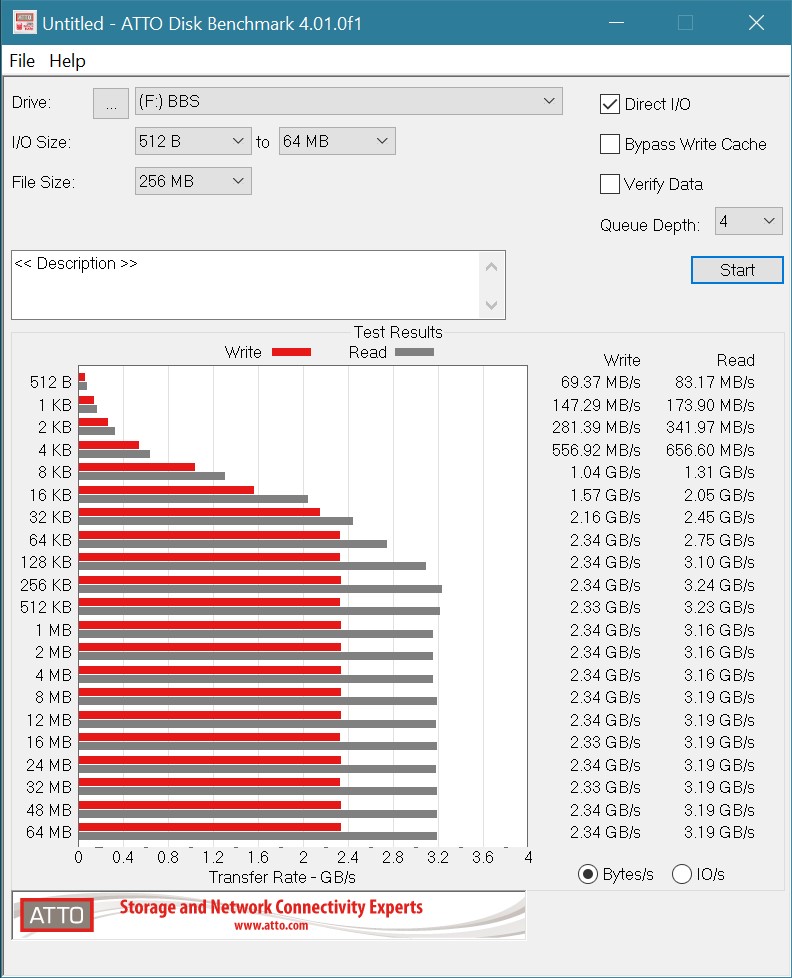Click the 16 KB write value 1.57 GB/s
This screenshot has width=792, height=978.
click(606, 495)
